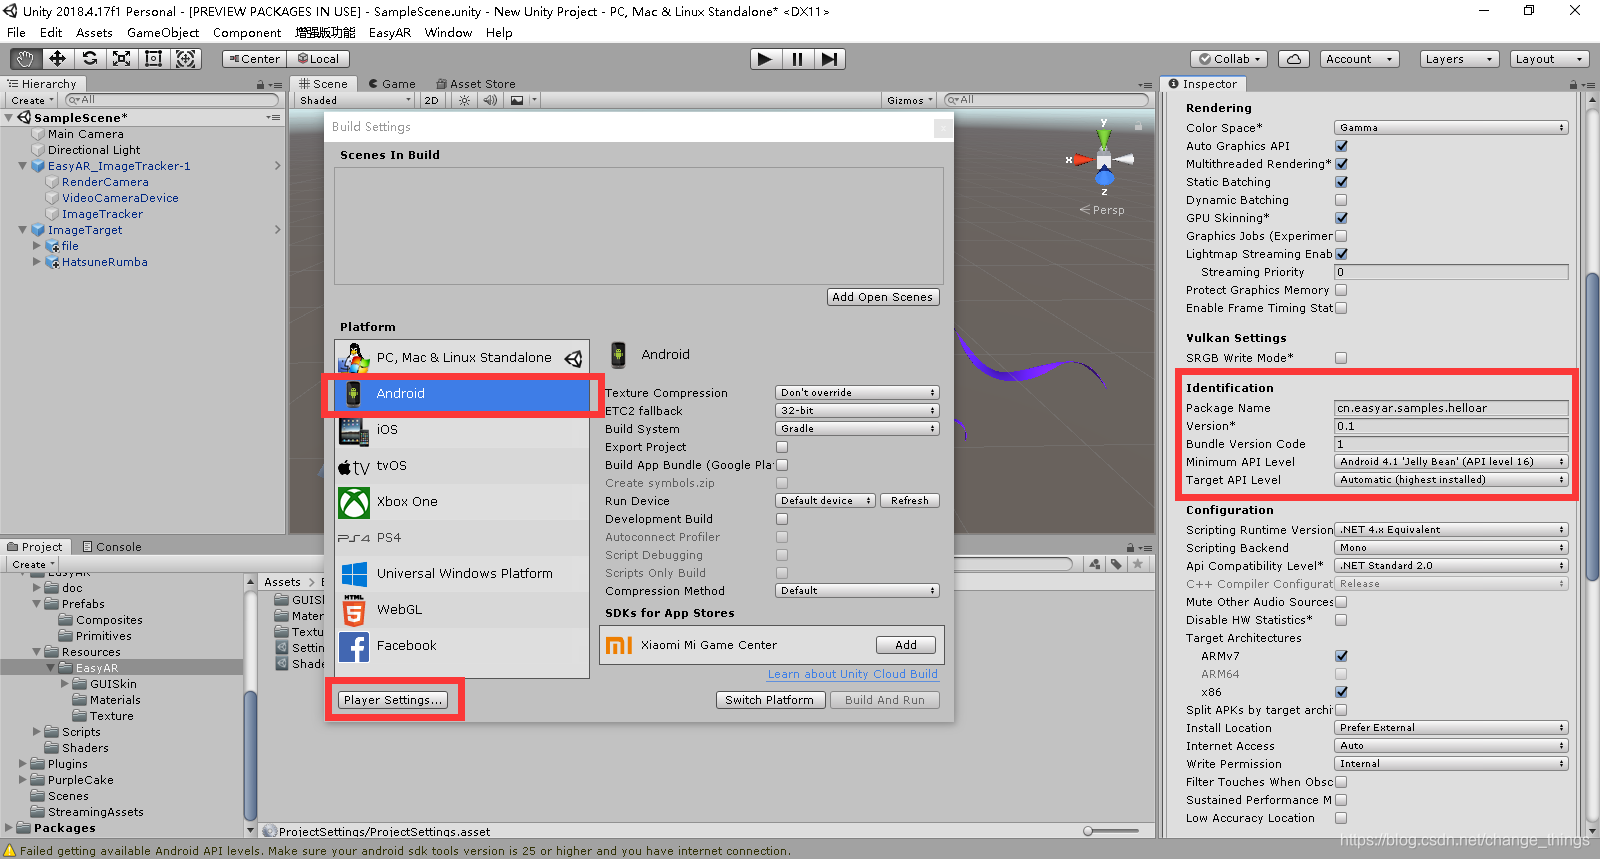Enable Dynamic Batching checkbox
Screen dimensions: 1600x859
[1341, 200]
